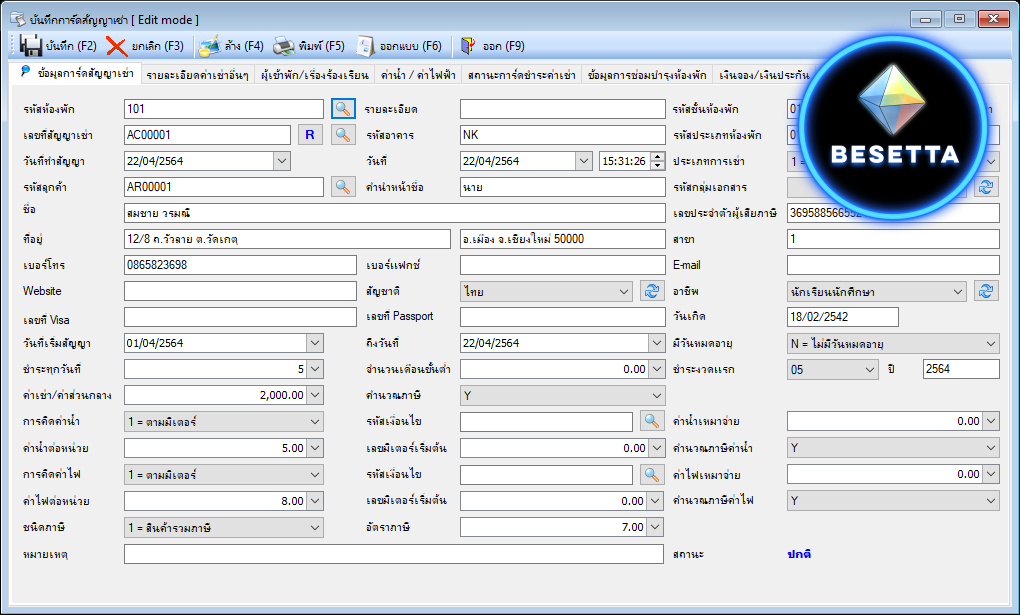
Task: Exit via the ออก (F9) icon
Action: pos(467,46)
